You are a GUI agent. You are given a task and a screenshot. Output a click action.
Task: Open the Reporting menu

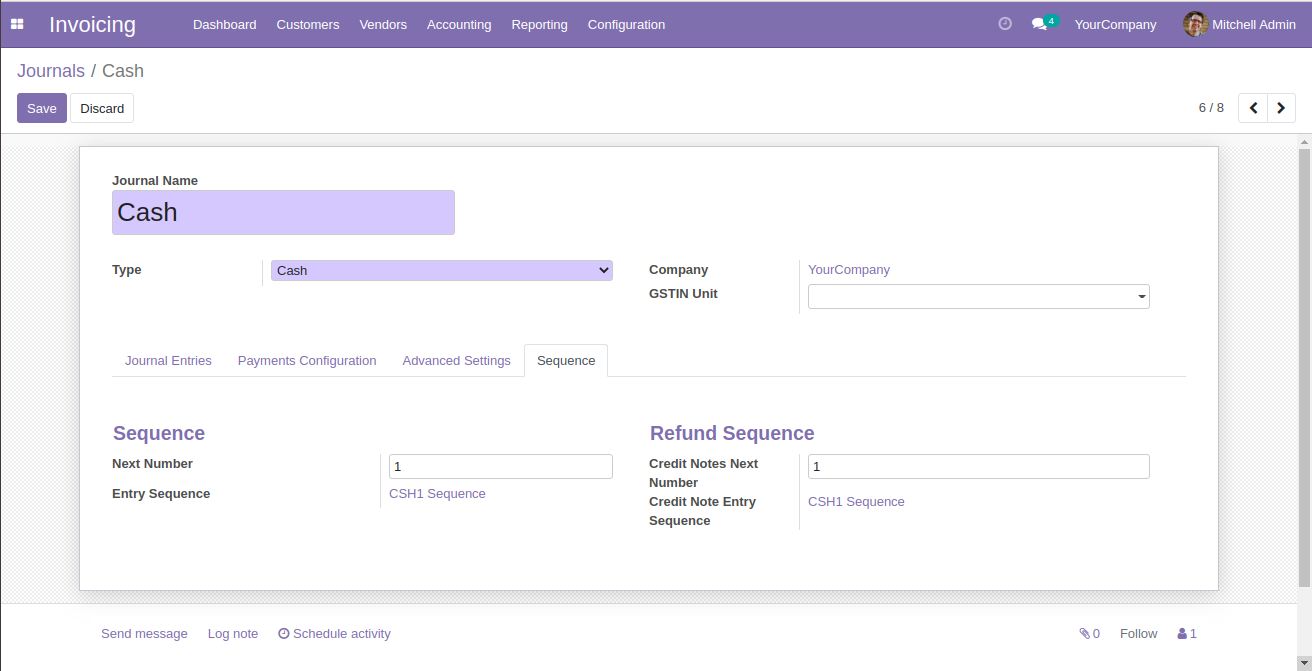click(x=539, y=24)
